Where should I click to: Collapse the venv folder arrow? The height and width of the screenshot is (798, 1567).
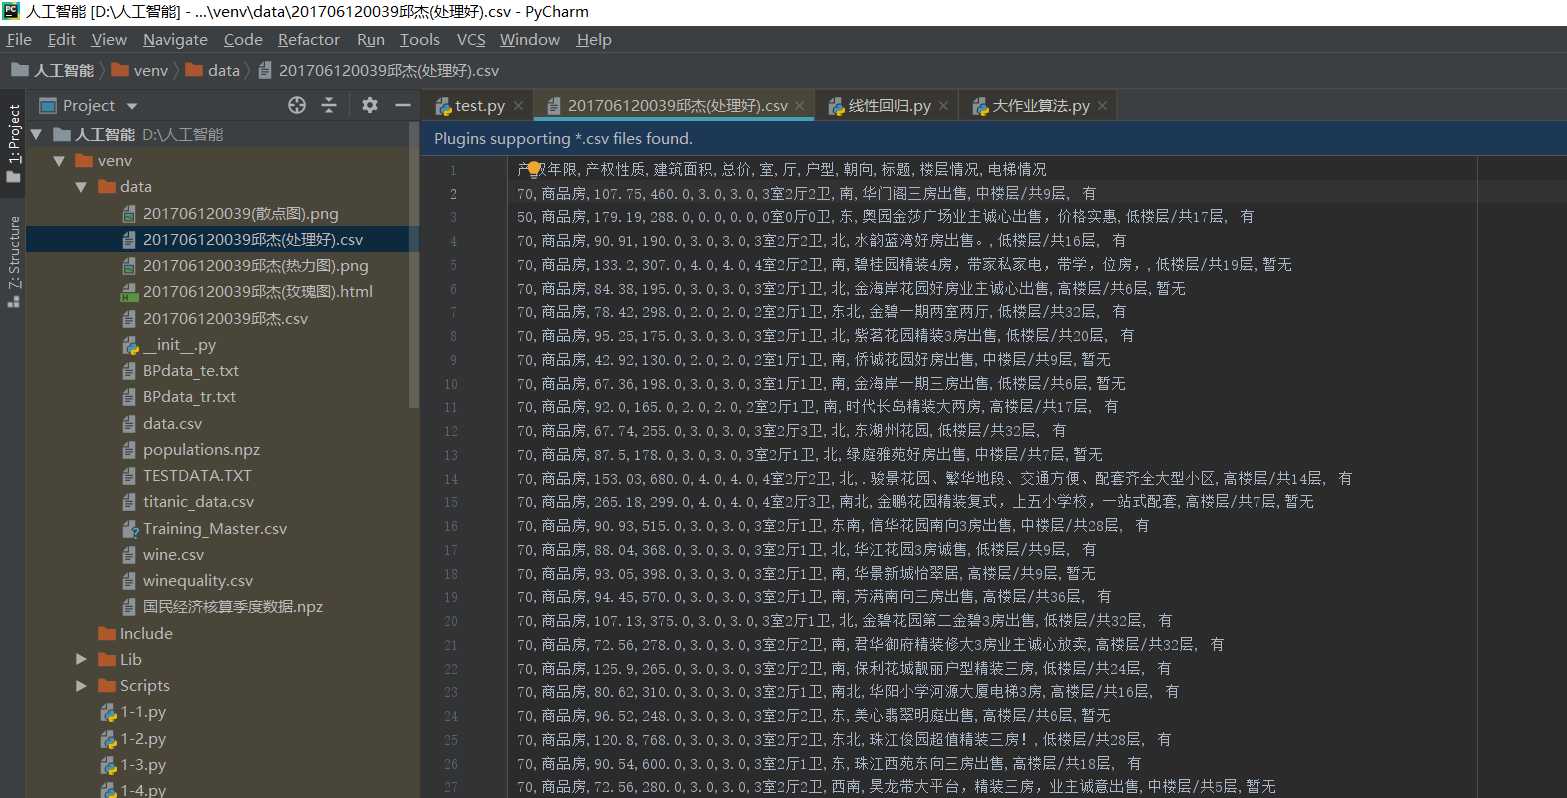click(59, 160)
